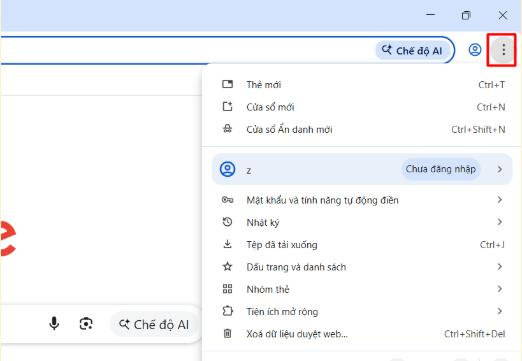The width and height of the screenshot is (522, 361).
Task: Click the incognito icon in the menu
Action: tap(227, 129)
